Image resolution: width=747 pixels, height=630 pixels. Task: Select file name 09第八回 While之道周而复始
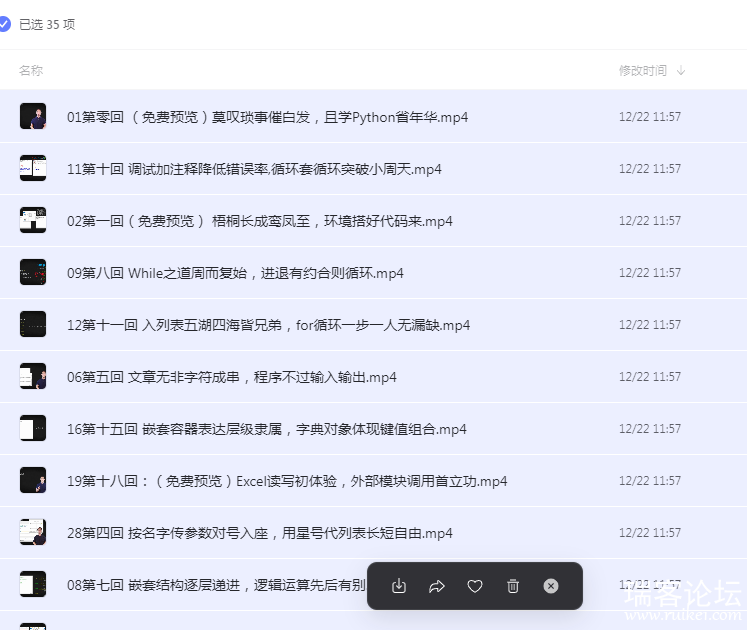click(235, 273)
